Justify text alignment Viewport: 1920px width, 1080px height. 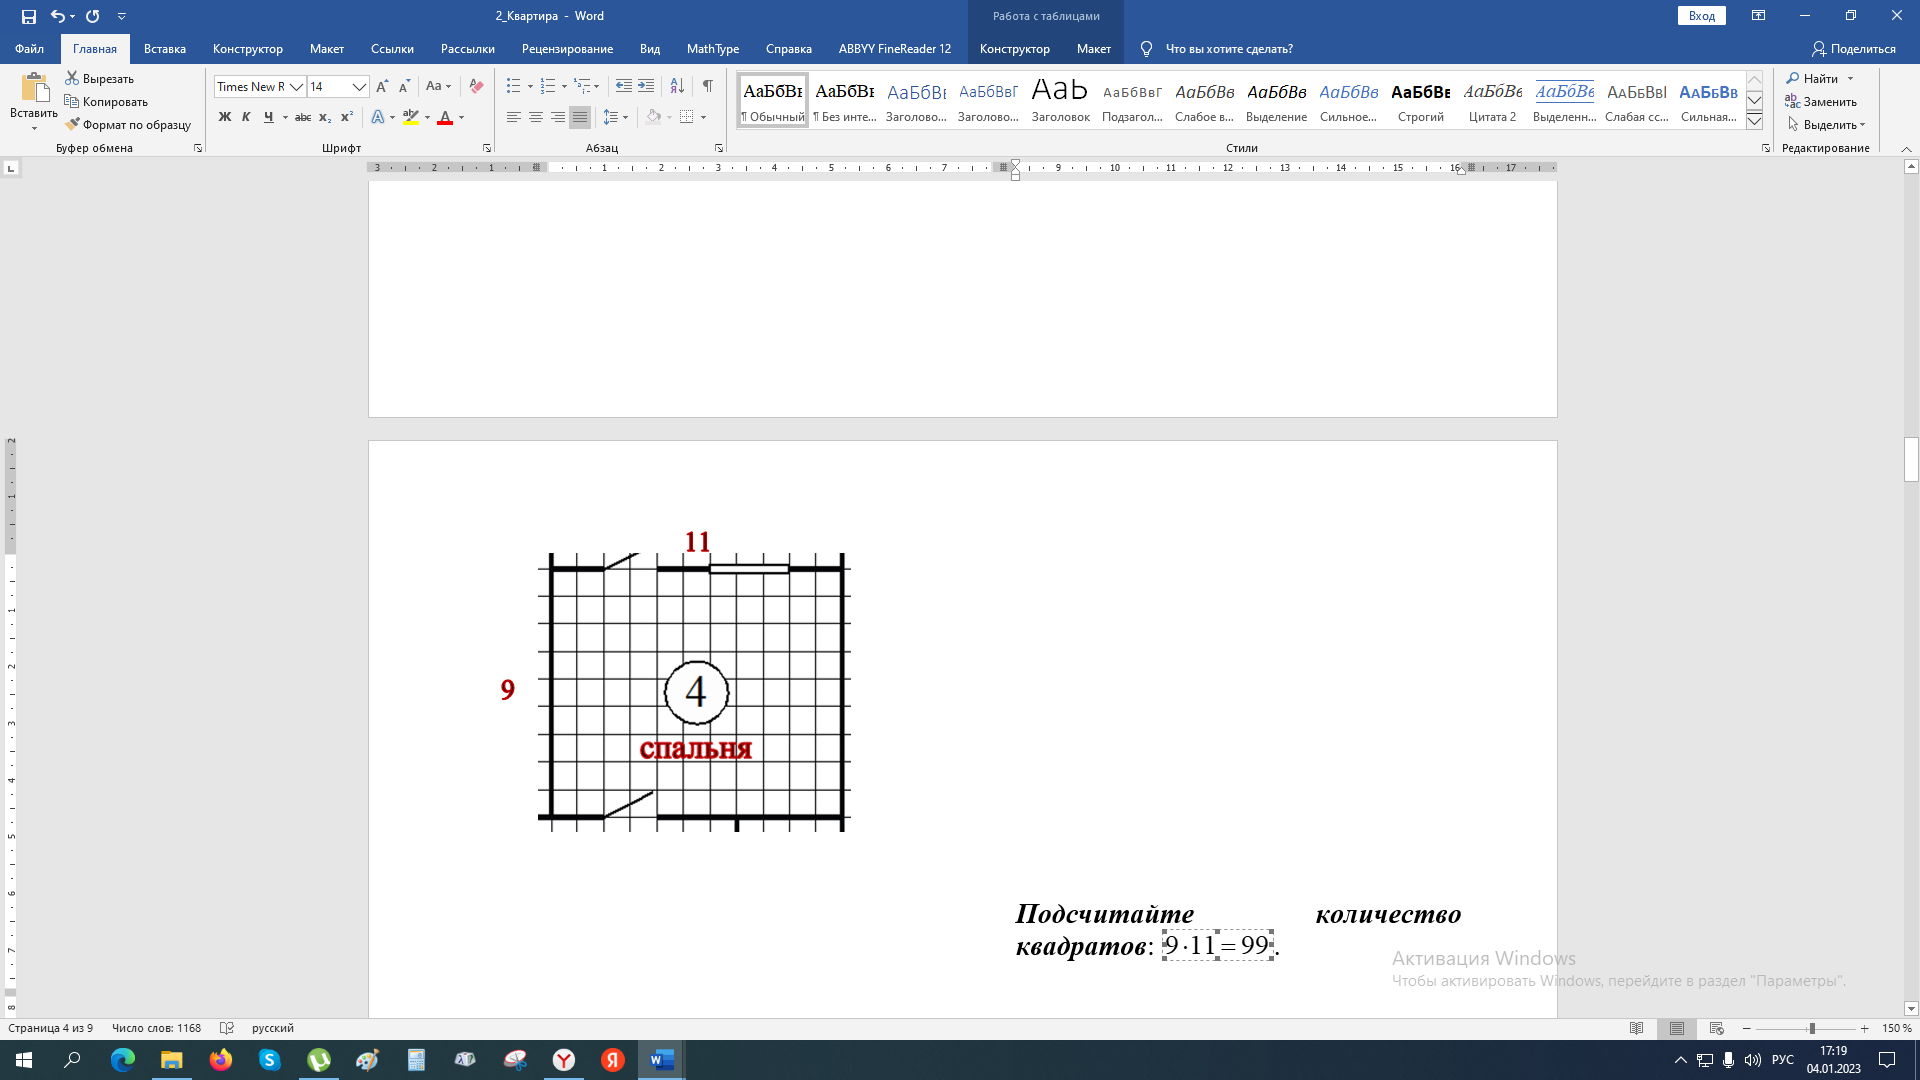coord(580,117)
